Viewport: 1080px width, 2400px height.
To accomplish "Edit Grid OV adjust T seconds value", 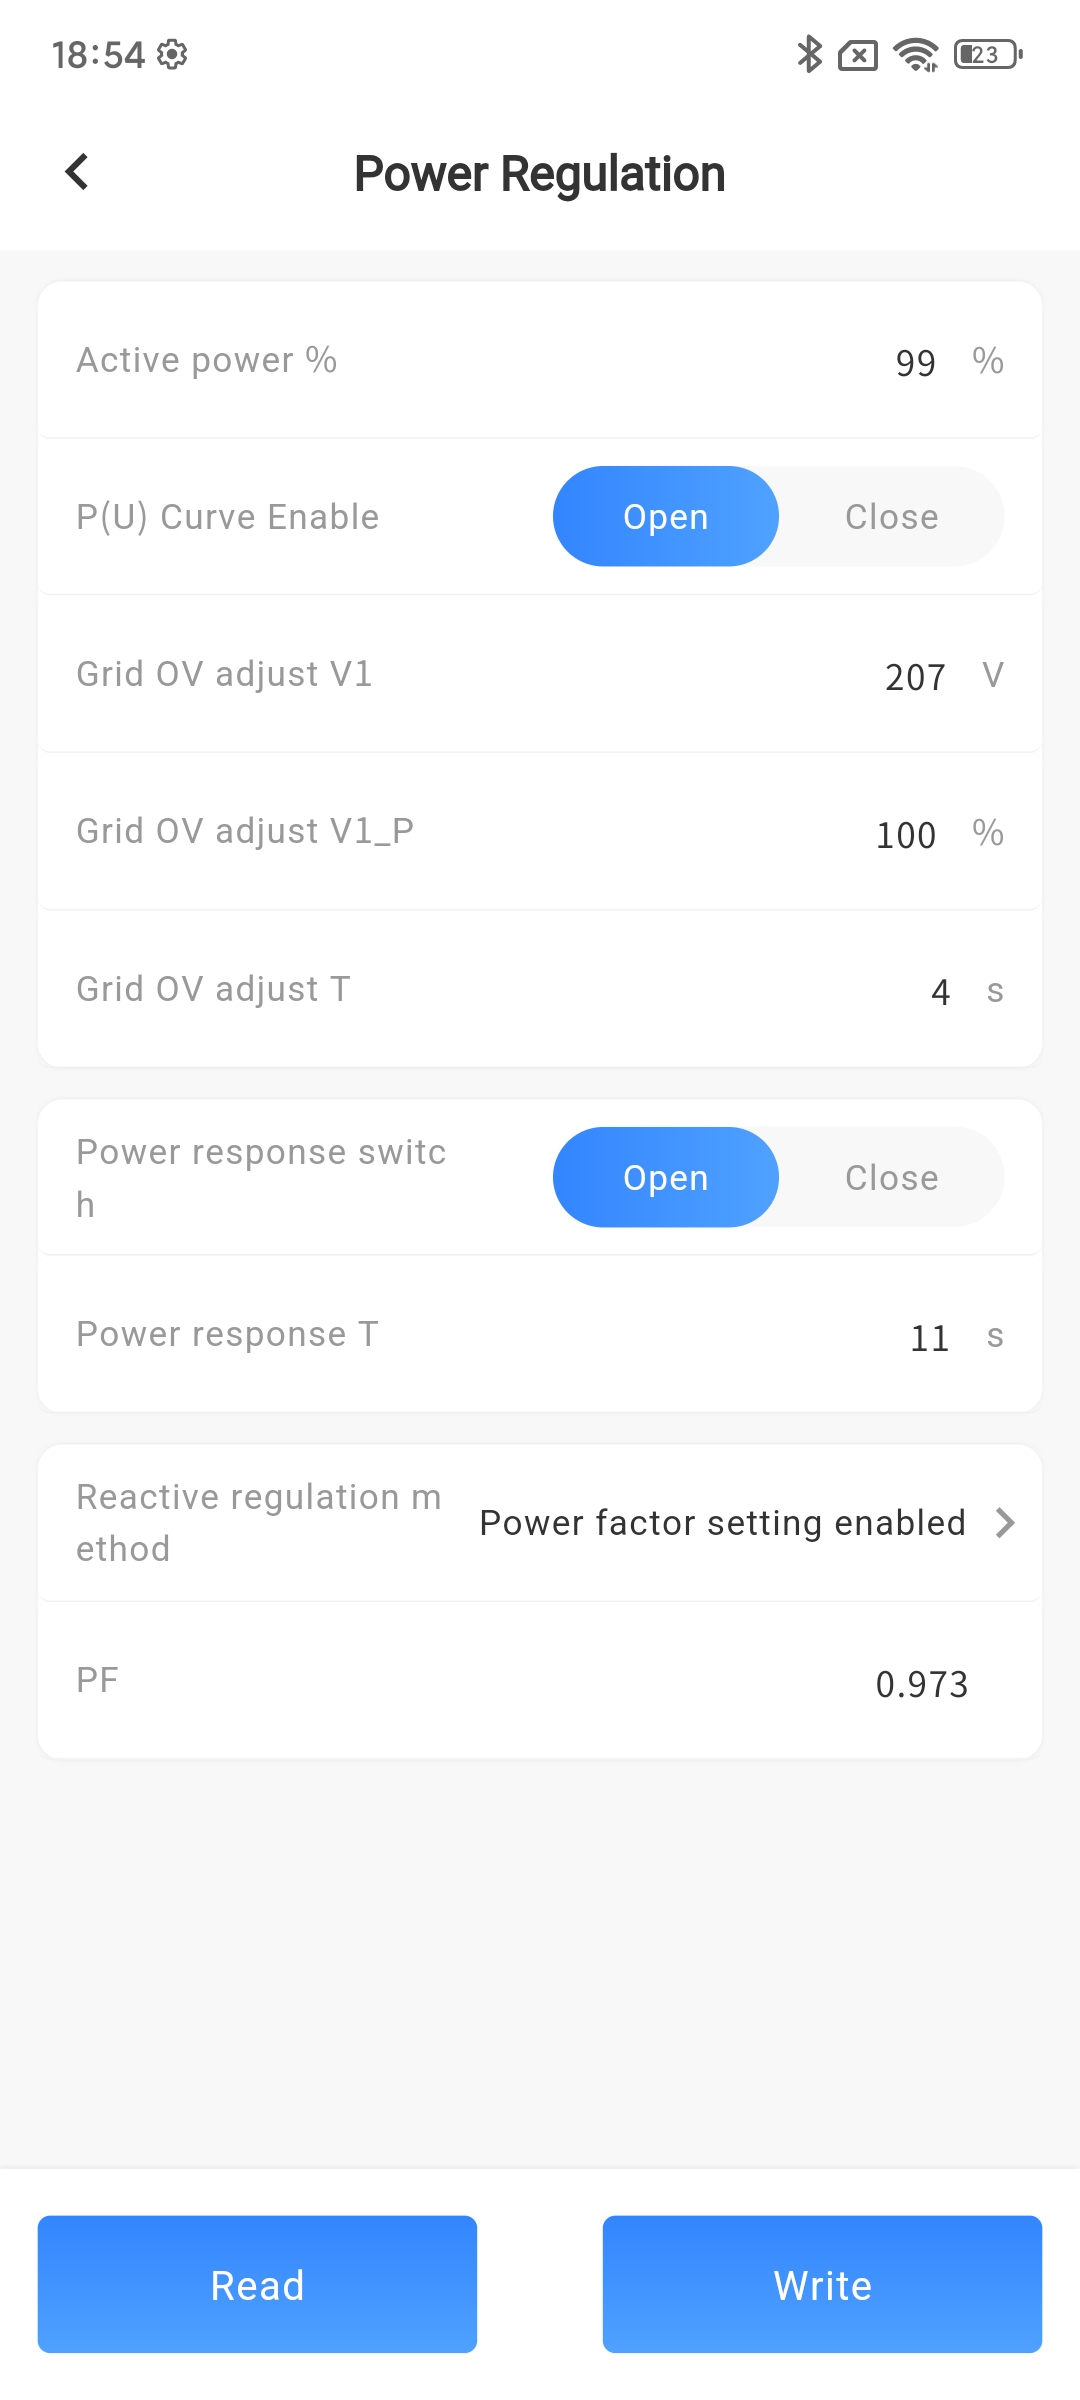I will click(940, 991).
